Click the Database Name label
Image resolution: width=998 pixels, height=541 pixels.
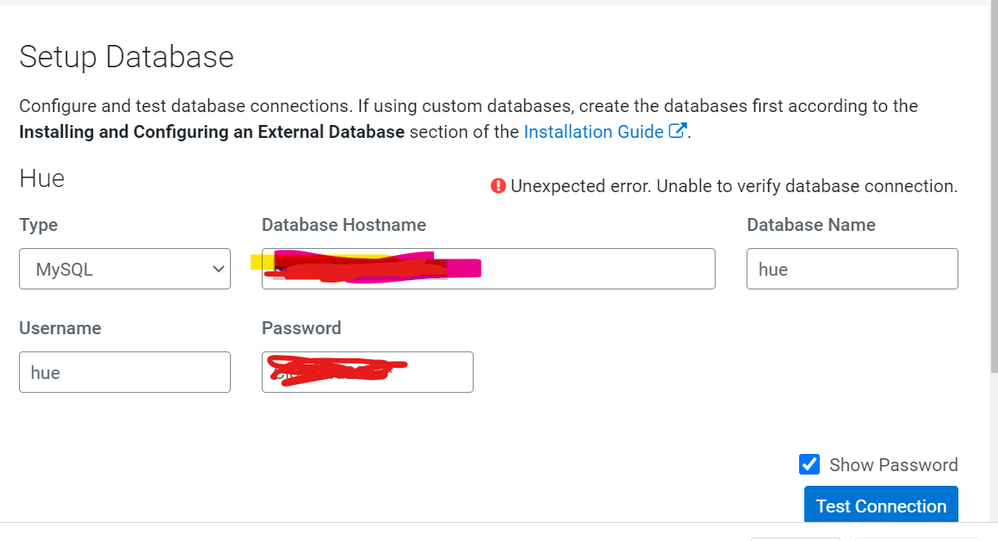(x=811, y=225)
